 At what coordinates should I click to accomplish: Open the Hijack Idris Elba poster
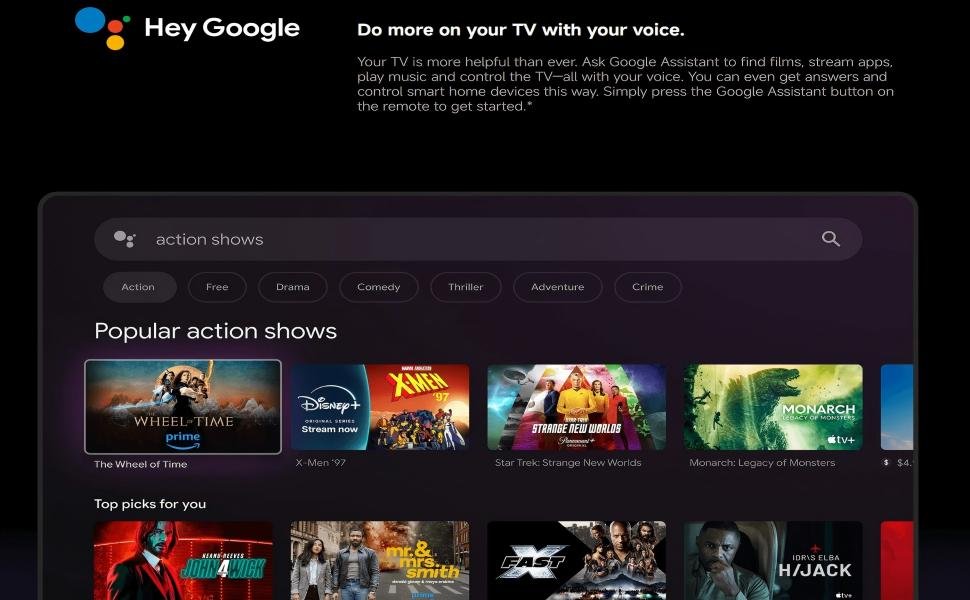773,560
